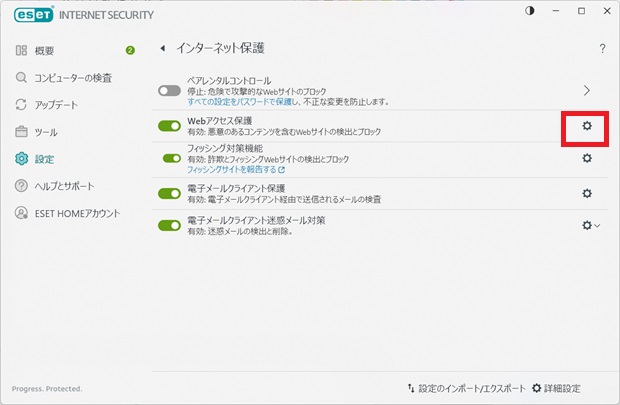Viewport: 620px width, 405px height.
Task: Open the 概要 overview icon
Action: pyautogui.click(x=21, y=50)
